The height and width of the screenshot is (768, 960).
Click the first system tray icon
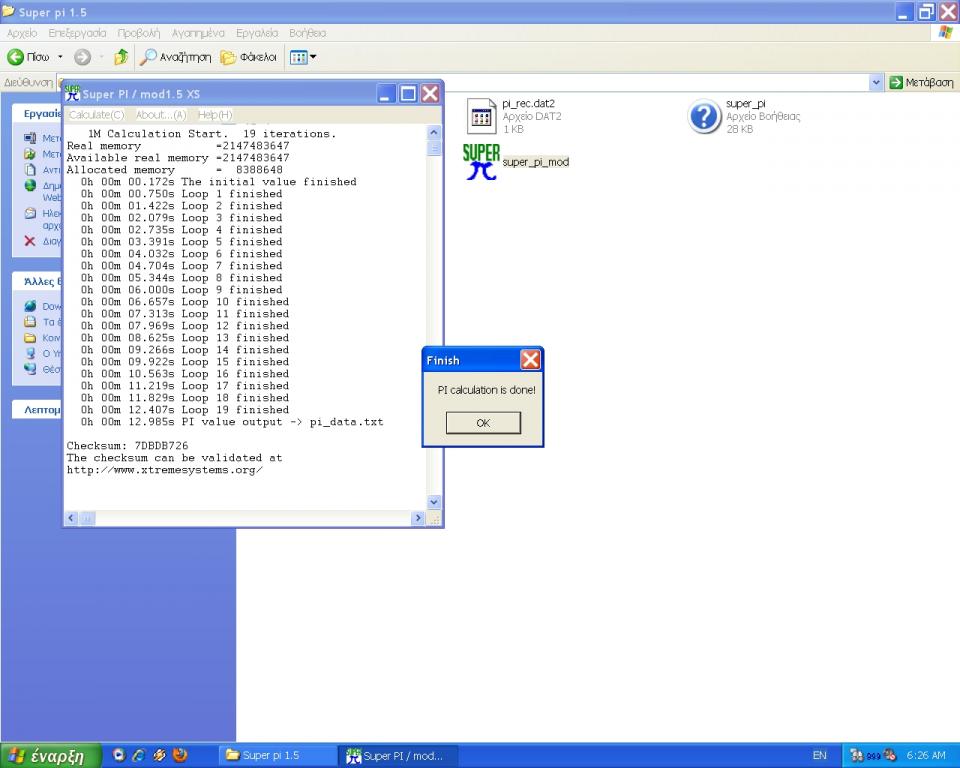(x=857, y=756)
